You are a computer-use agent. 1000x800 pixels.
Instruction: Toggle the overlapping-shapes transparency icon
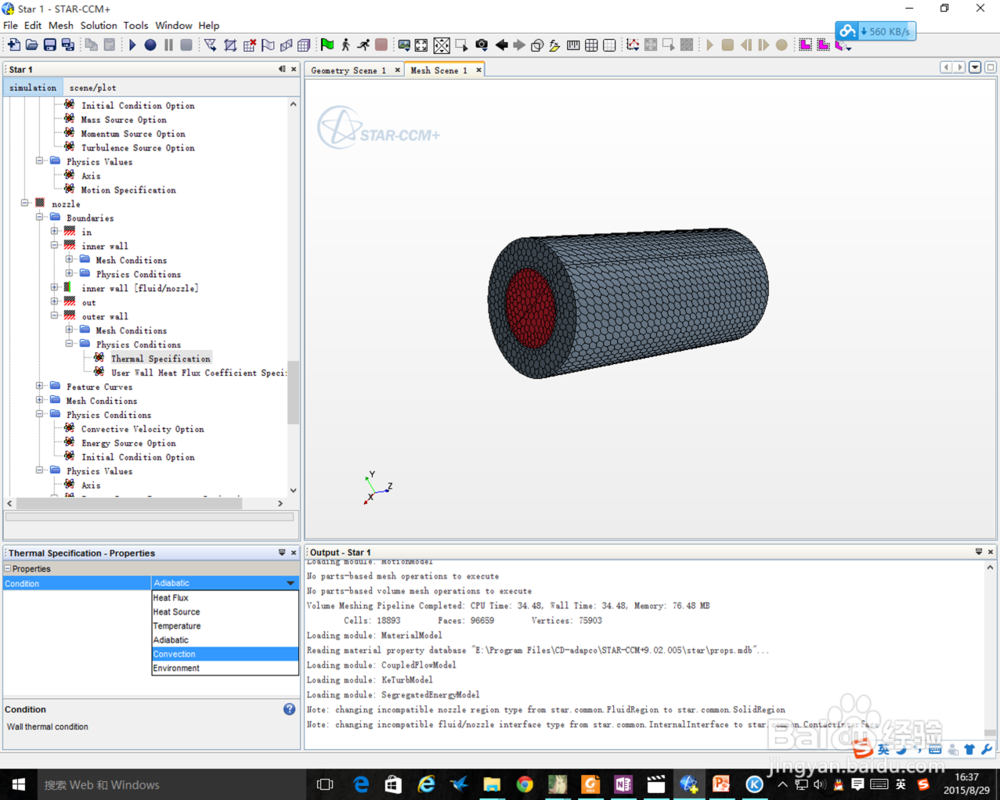[537, 45]
